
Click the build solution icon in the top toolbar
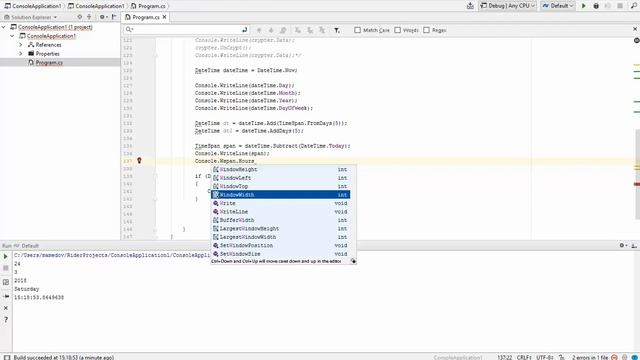[x=470, y=6]
